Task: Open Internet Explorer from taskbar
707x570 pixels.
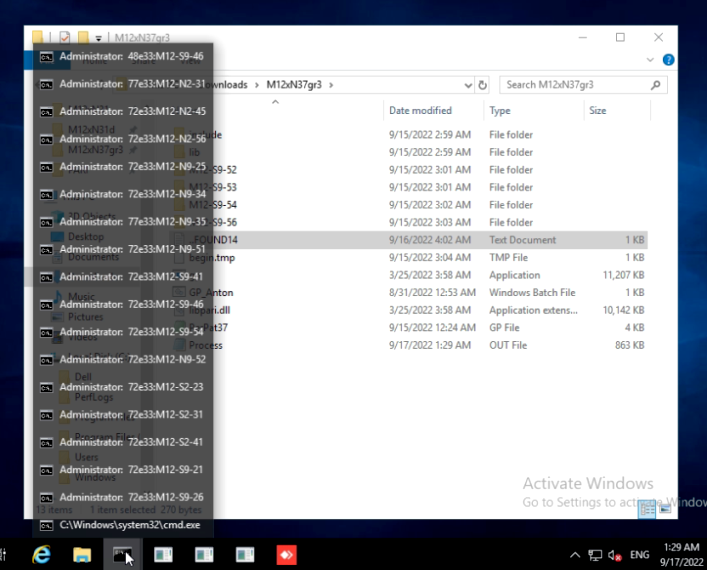Action: click(41, 555)
